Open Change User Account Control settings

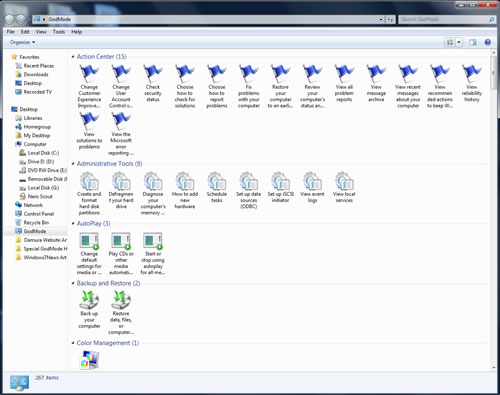pos(121,86)
